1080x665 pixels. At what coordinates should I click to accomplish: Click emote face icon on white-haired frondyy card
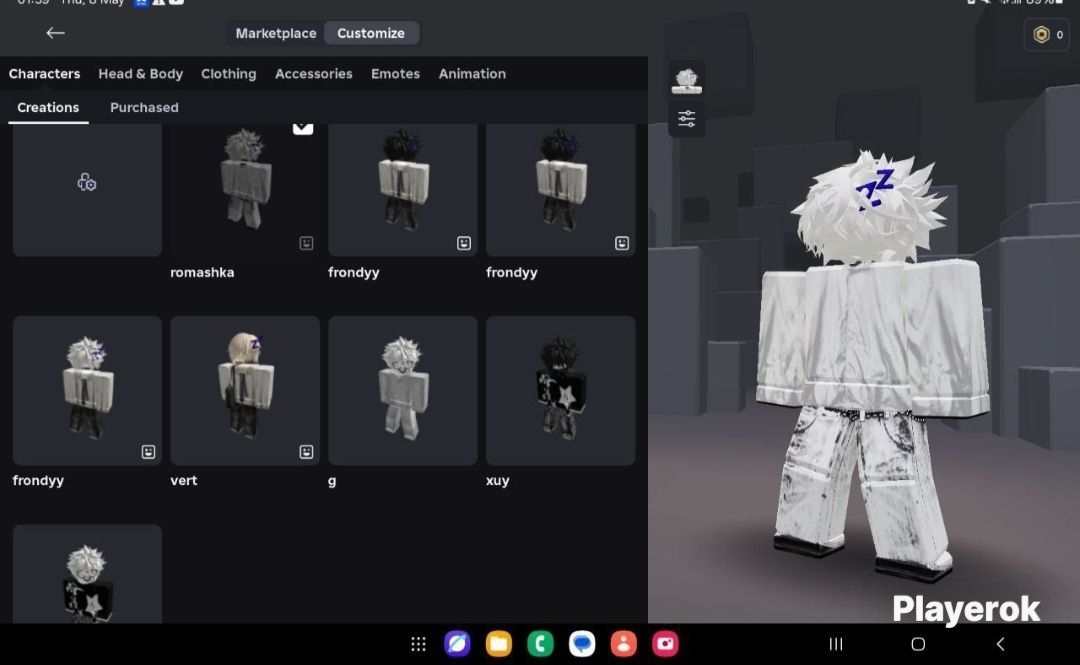[148, 451]
